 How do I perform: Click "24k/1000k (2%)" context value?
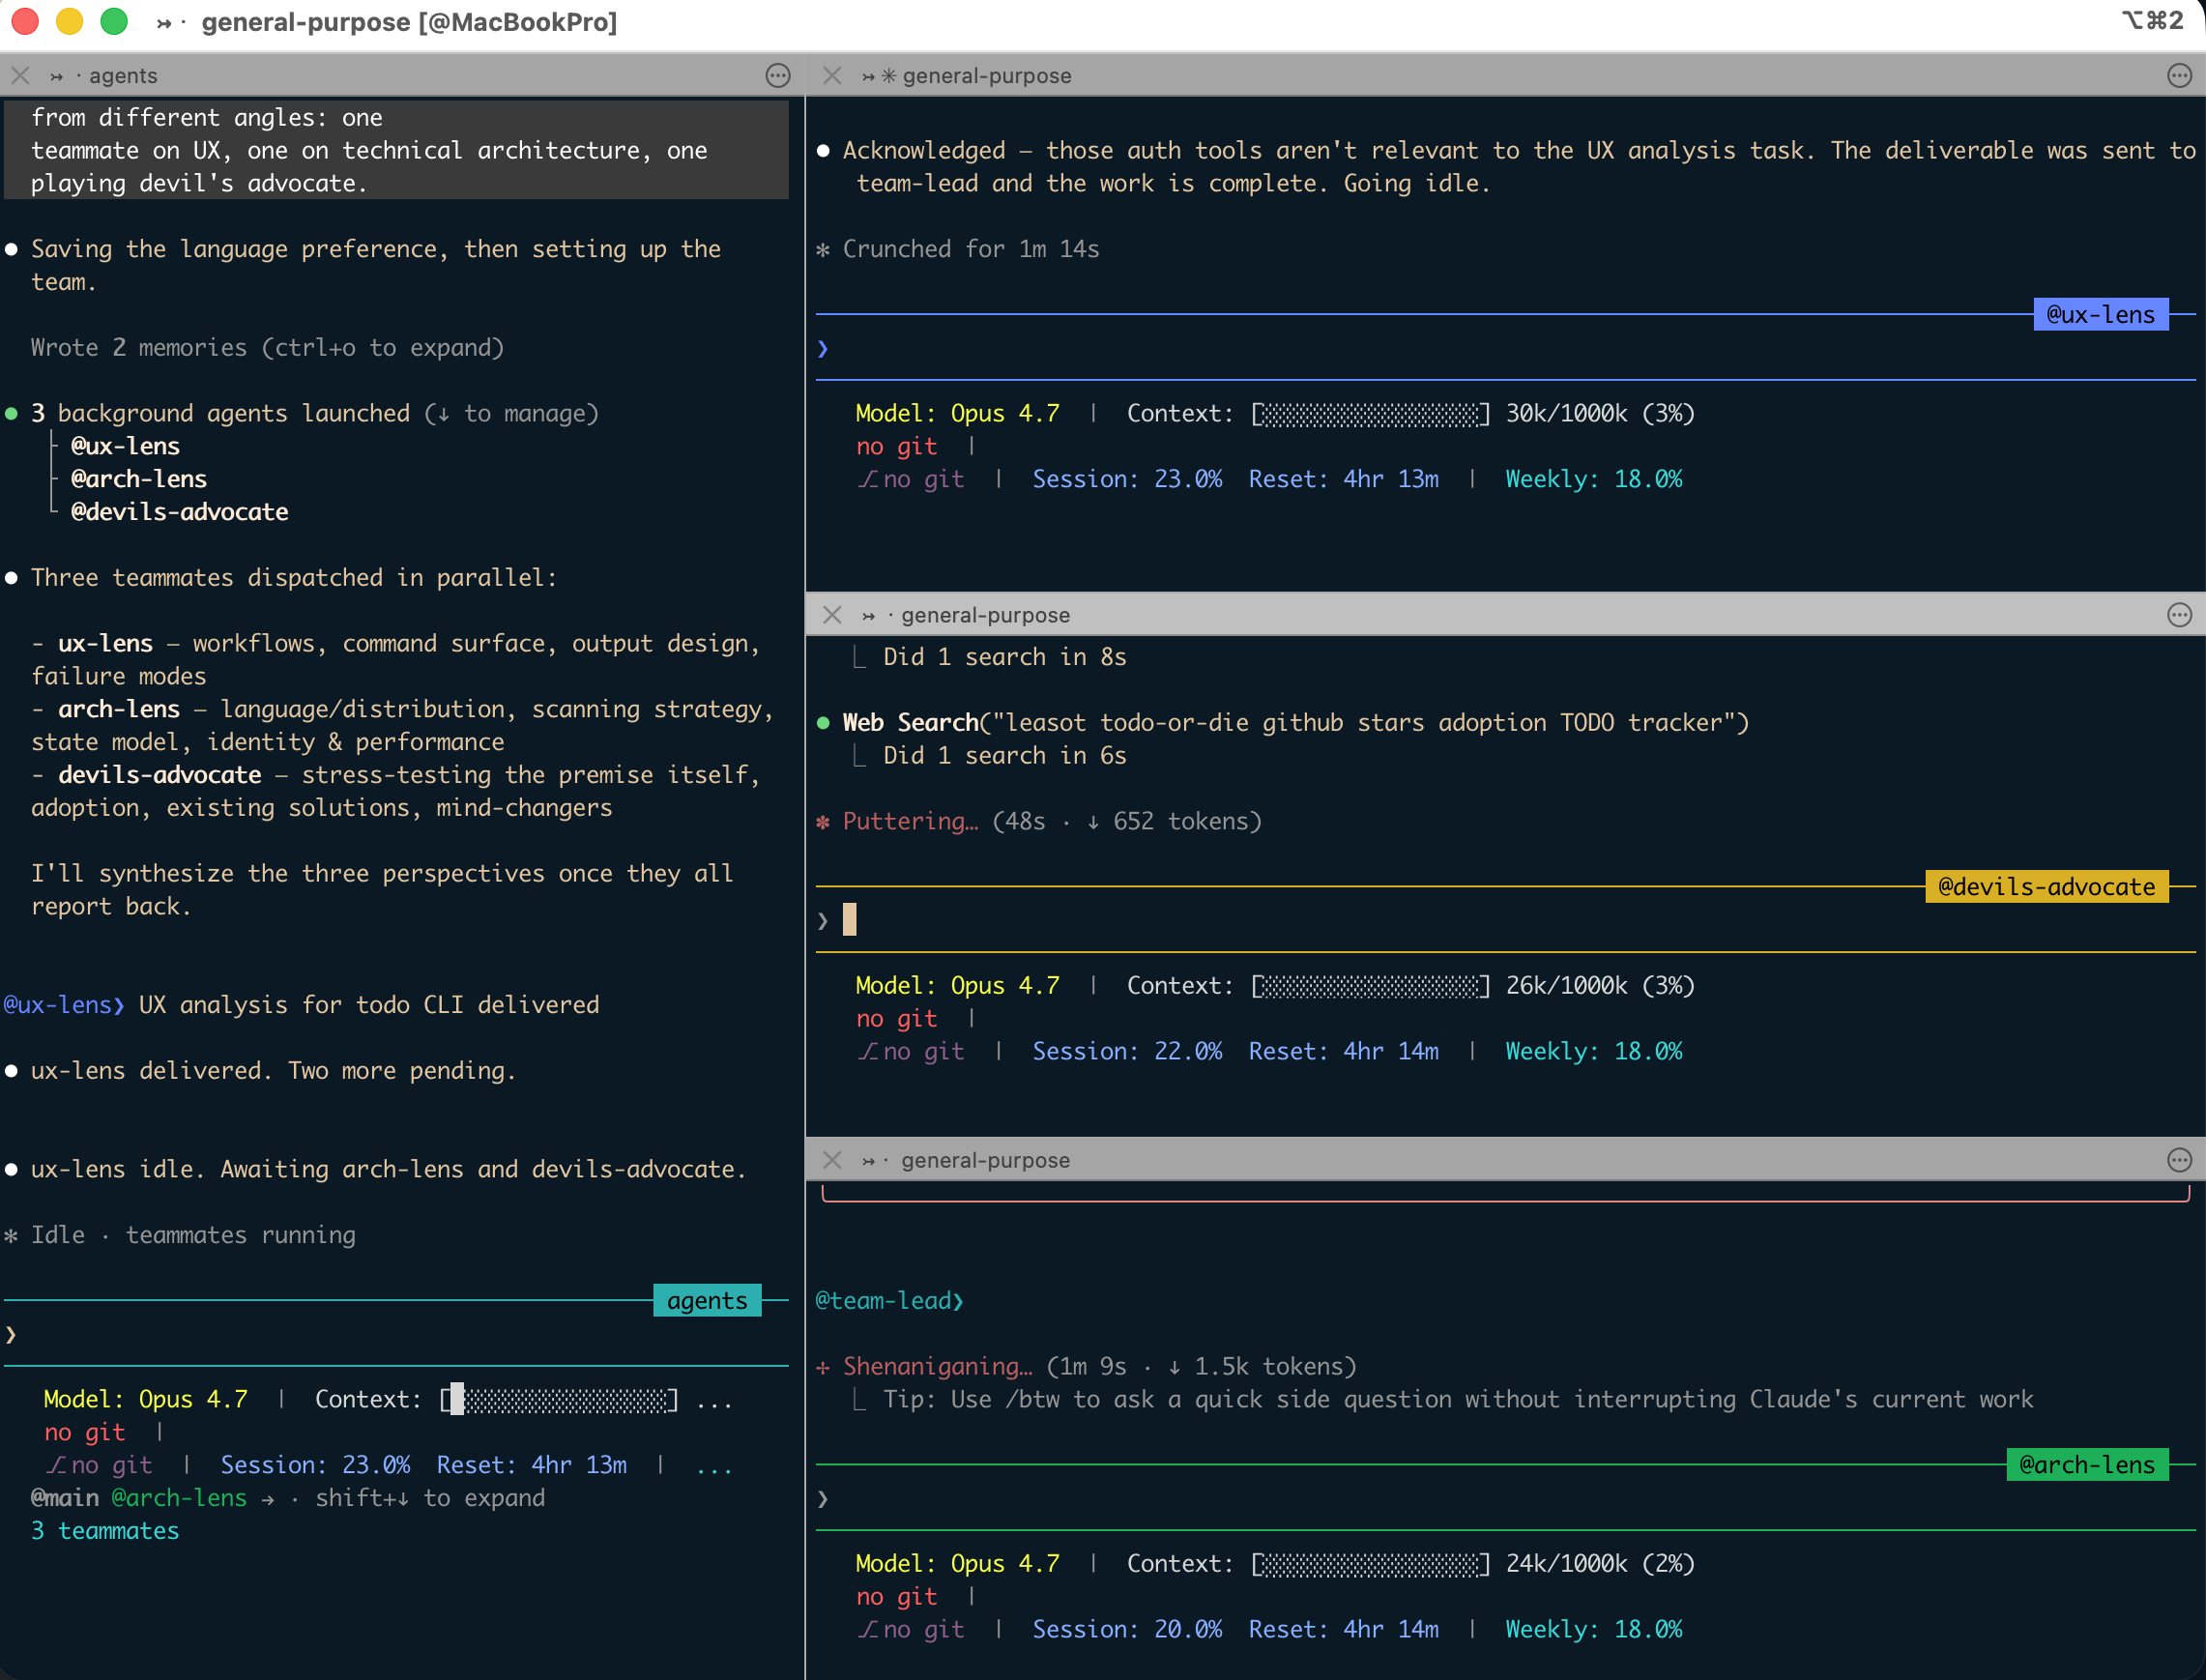[x=1600, y=1564]
